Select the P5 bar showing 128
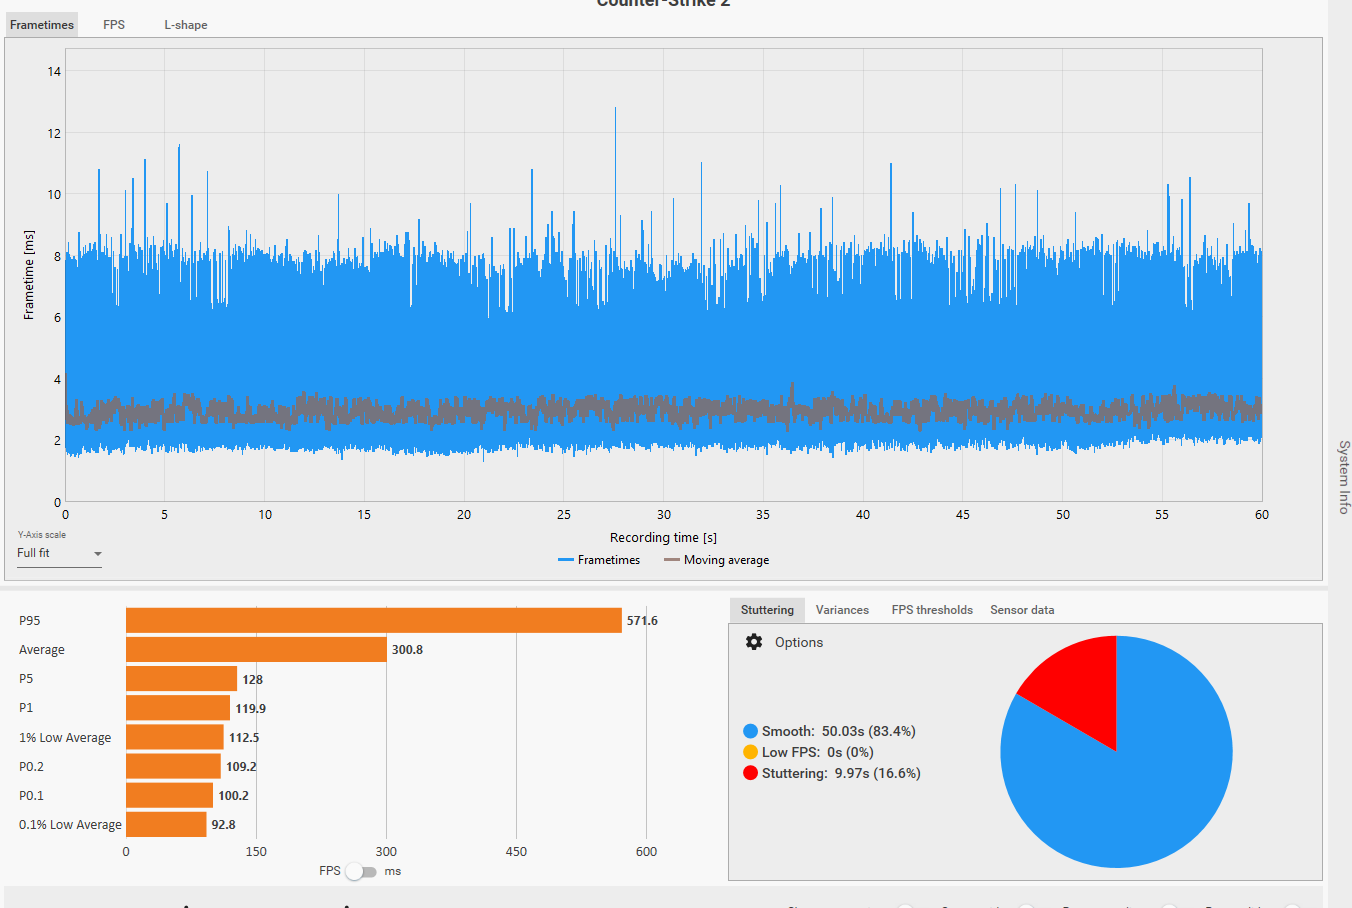 click(x=181, y=679)
